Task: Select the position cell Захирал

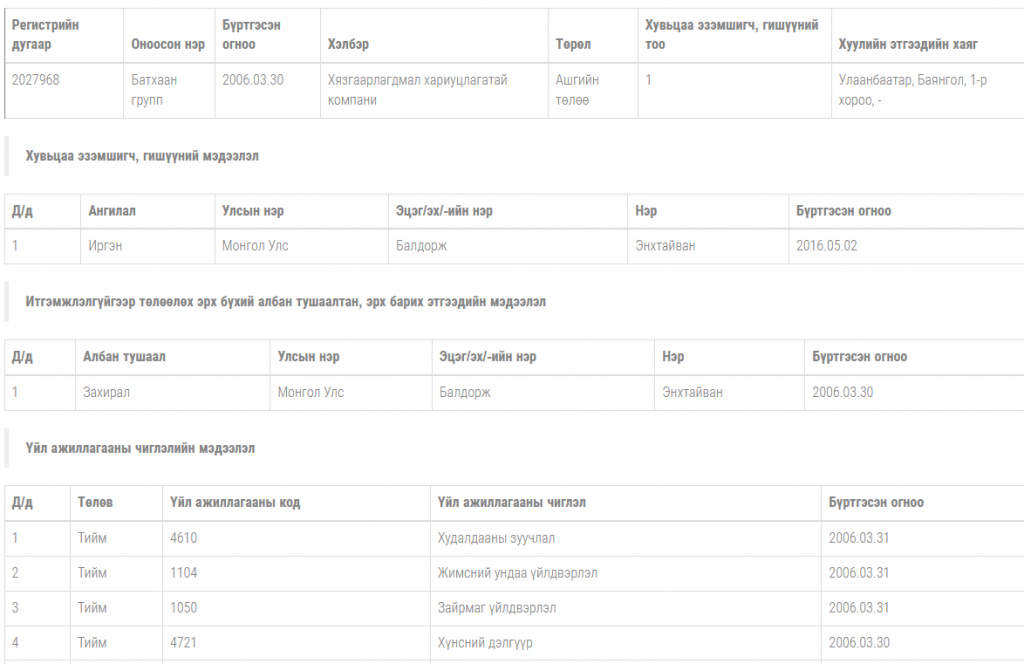Action: tap(172, 392)
